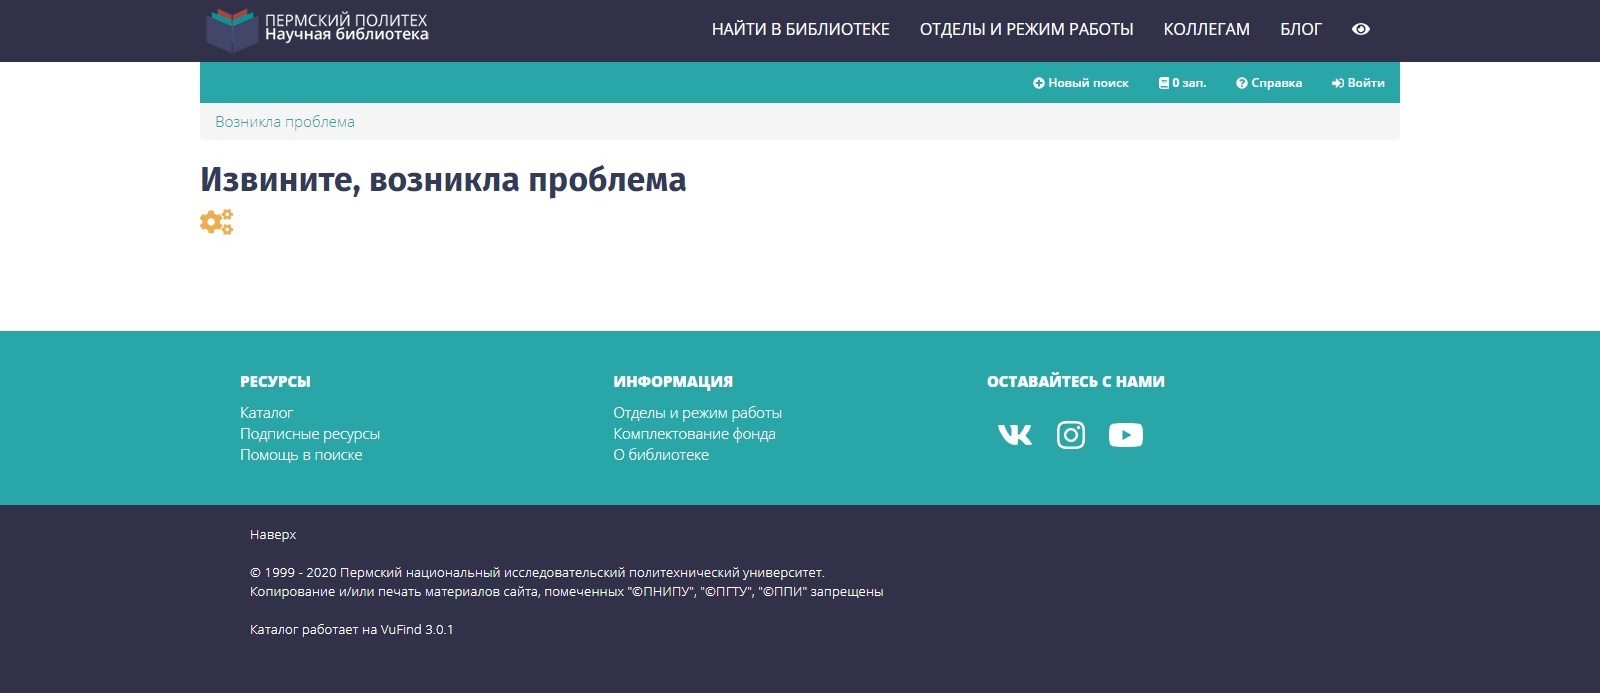This screenshot has height=693, width=1600.
Task: Go to the БЛОГ section
Action: [1300, 30]
